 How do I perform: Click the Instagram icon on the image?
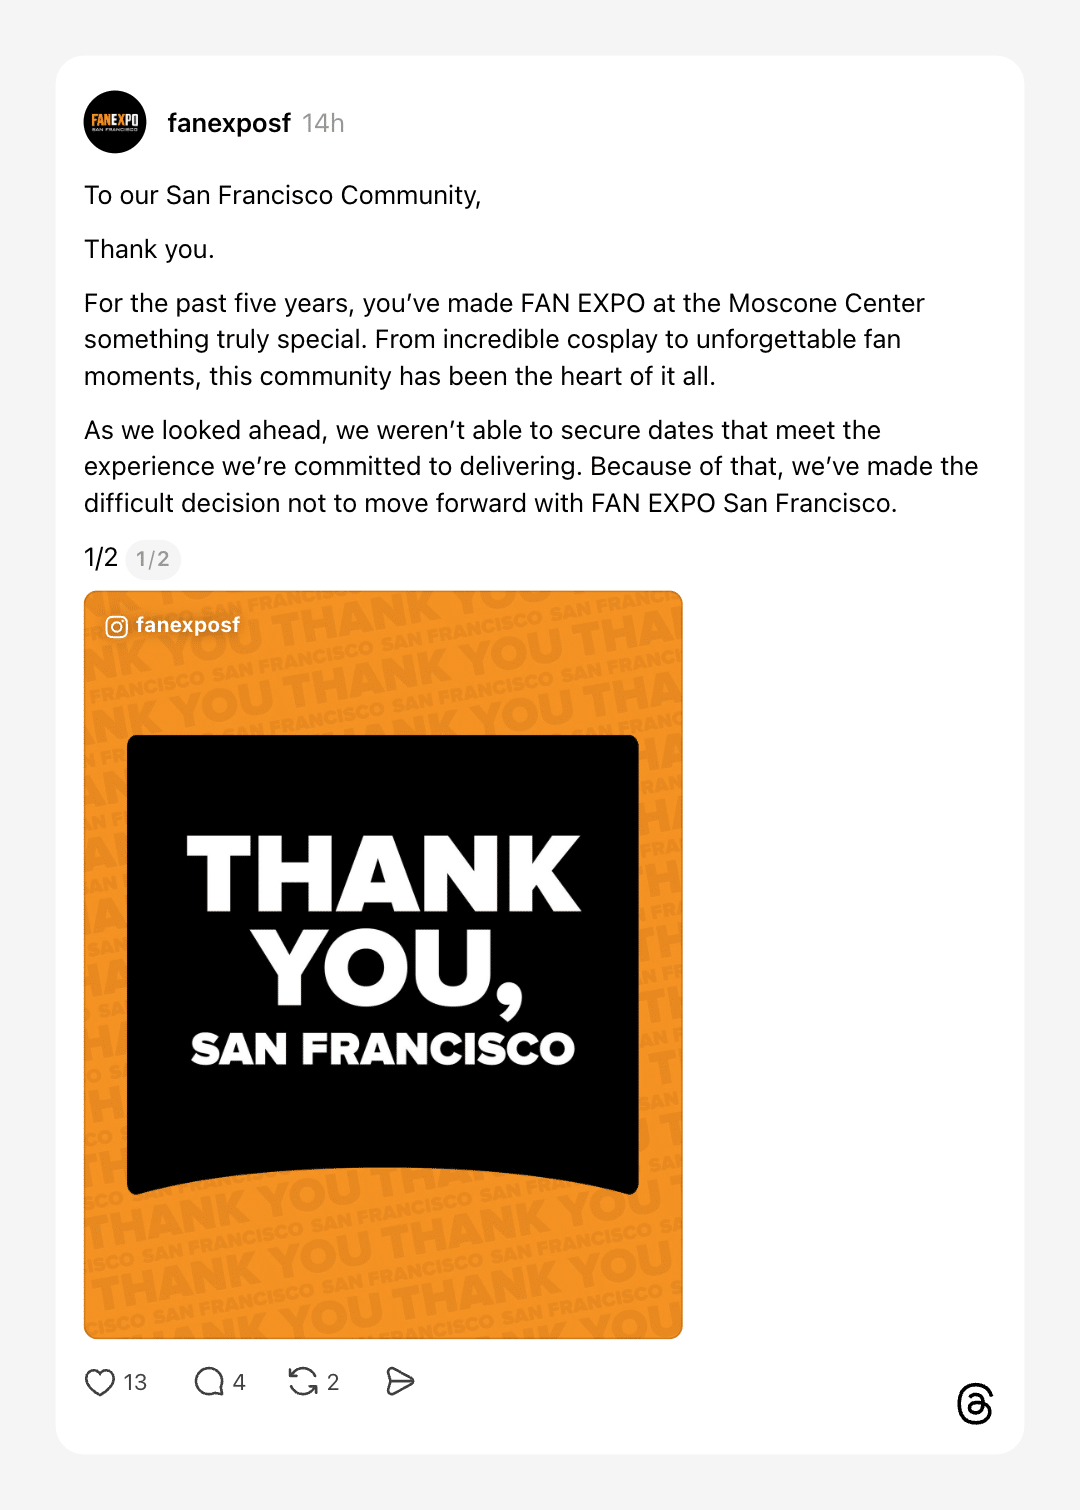tap(117, 626)
